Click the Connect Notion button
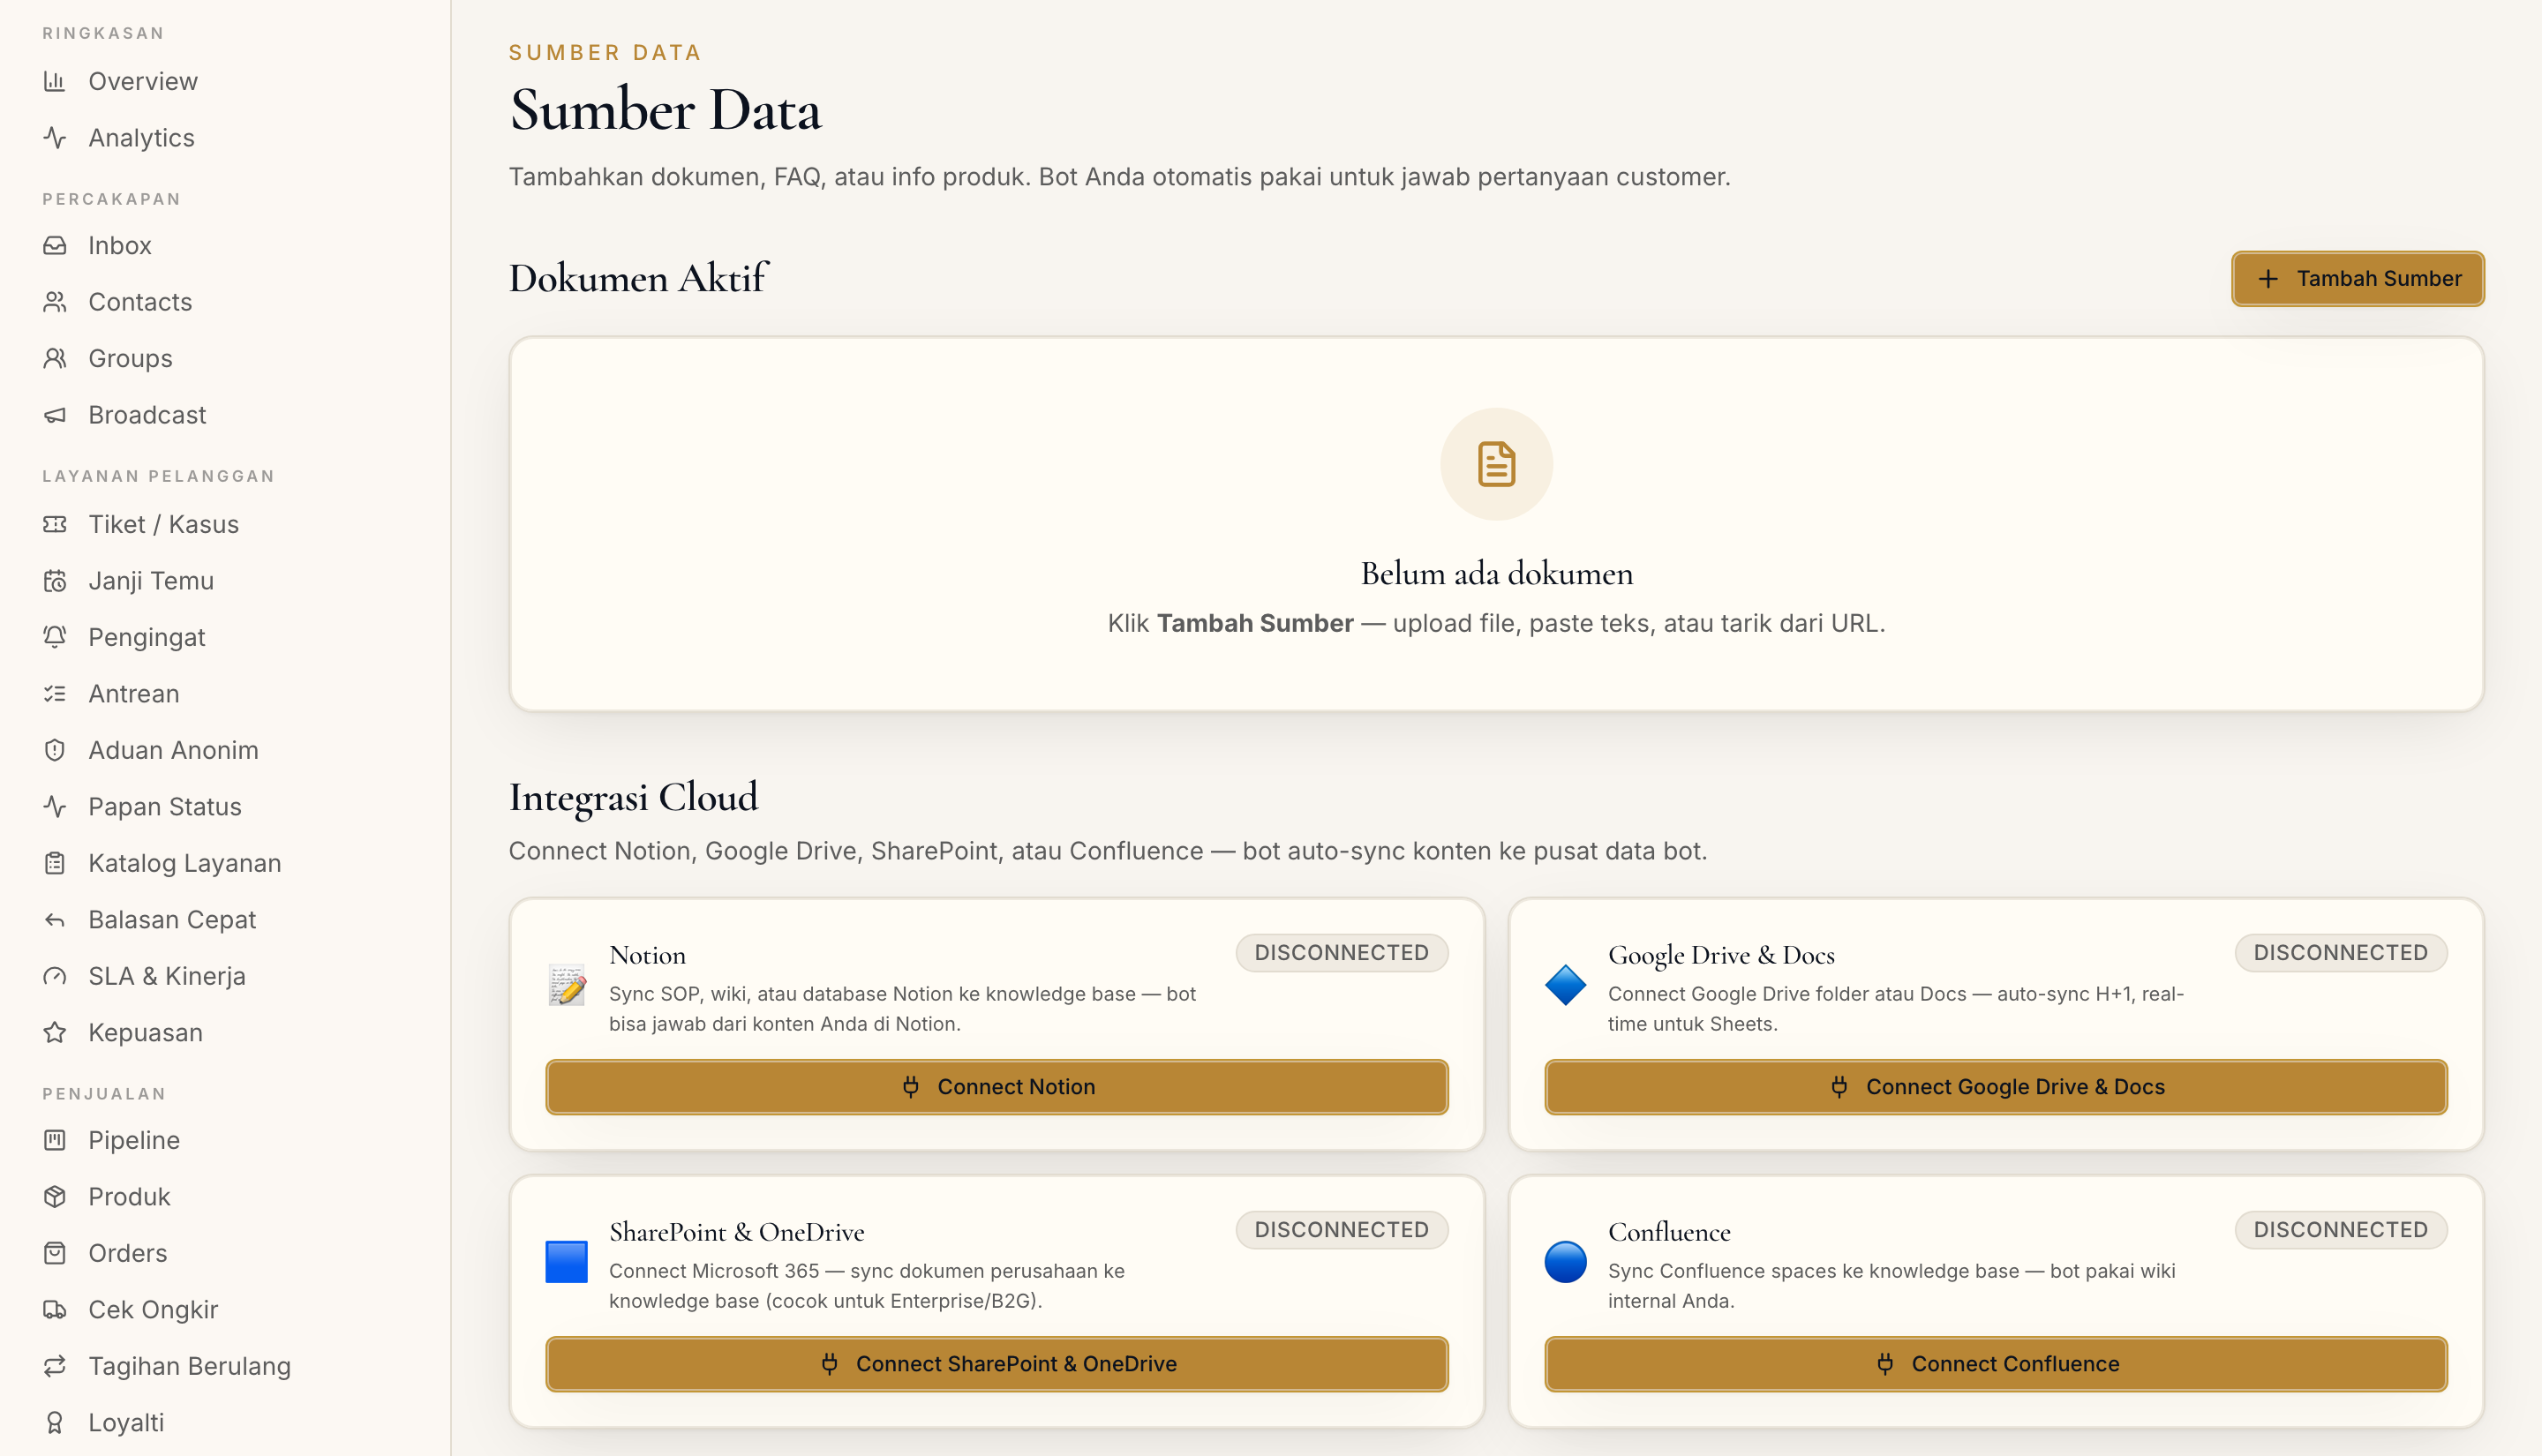The image size is (2542, 1456). click(997, 1087)
